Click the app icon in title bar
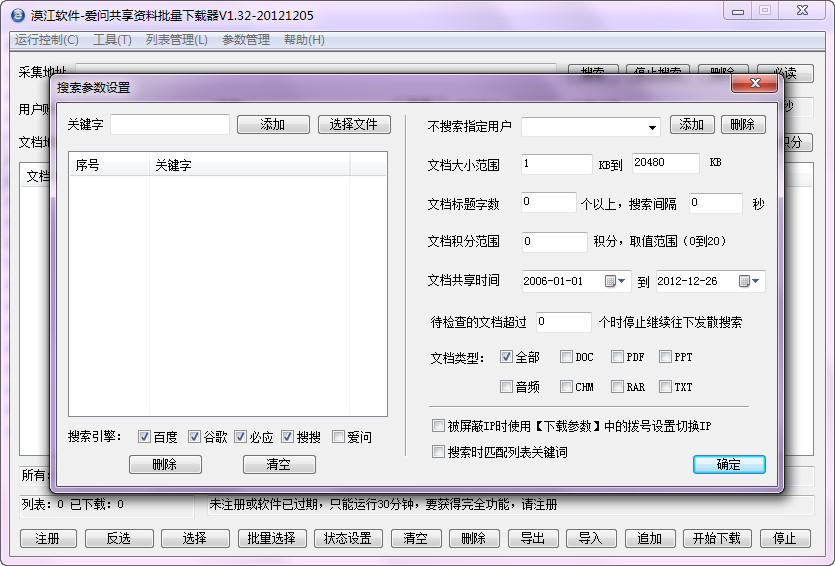 tap(18, 15)
